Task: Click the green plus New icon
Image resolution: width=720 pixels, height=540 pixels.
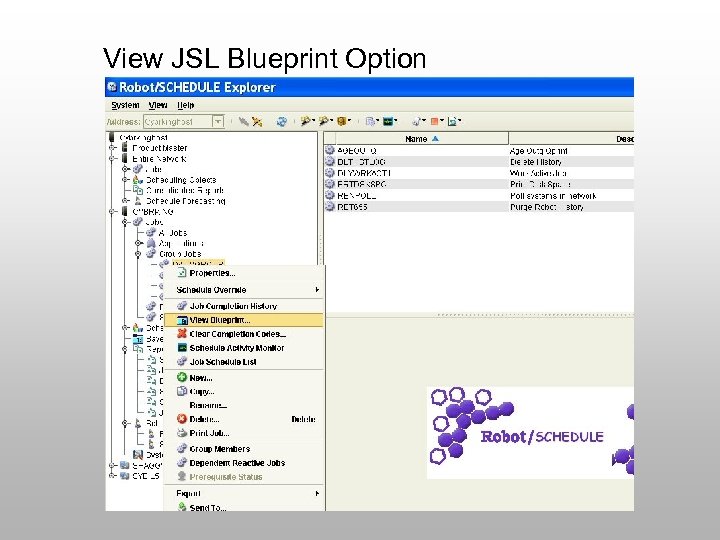Action: [x=182, y=377]
